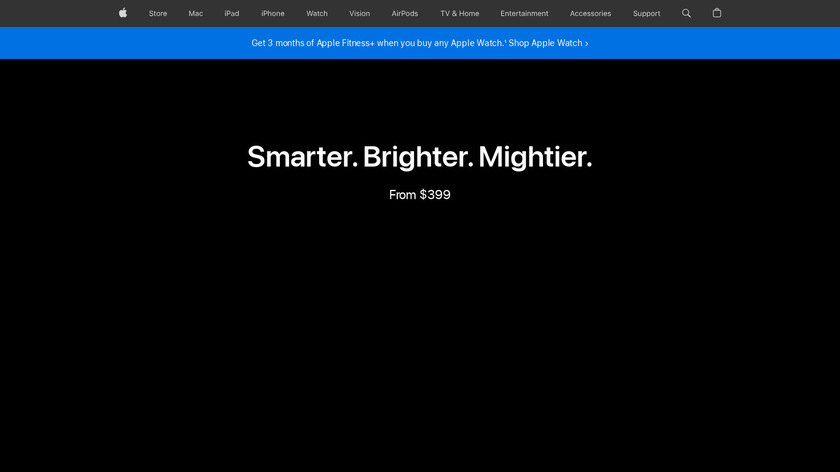Select Vision in the navigation bar
This screenshot has height=472, width=840.
coord(359,13)
